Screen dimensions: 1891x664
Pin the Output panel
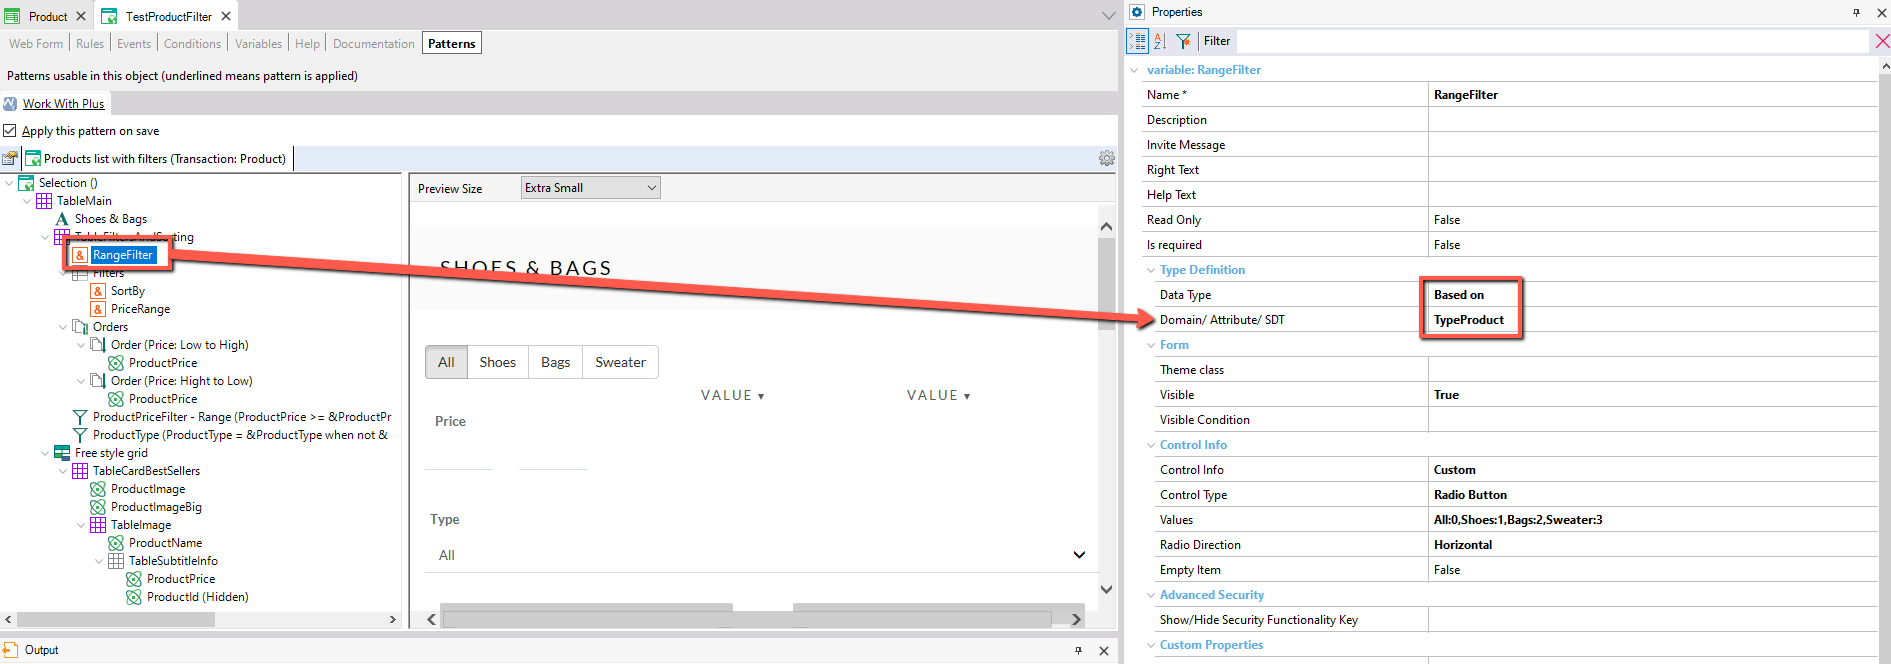(1078, 650)
